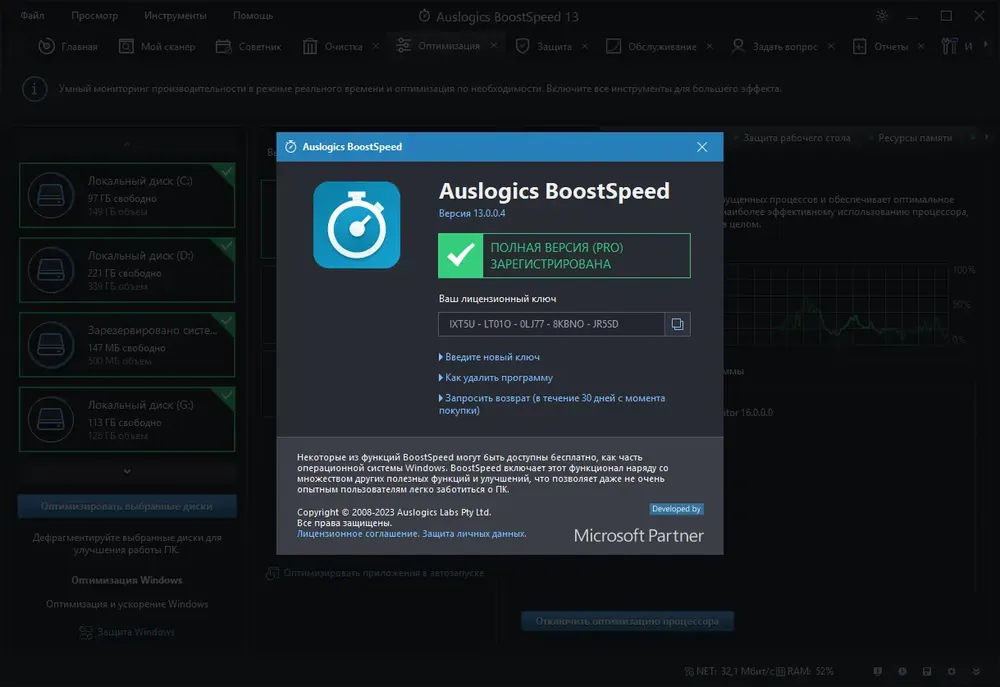Image resolution: width=1000 pixels, height=687 pixels.
Task: Close the Auslogics BoostSpeed about dialog
Action: [702, 147]
